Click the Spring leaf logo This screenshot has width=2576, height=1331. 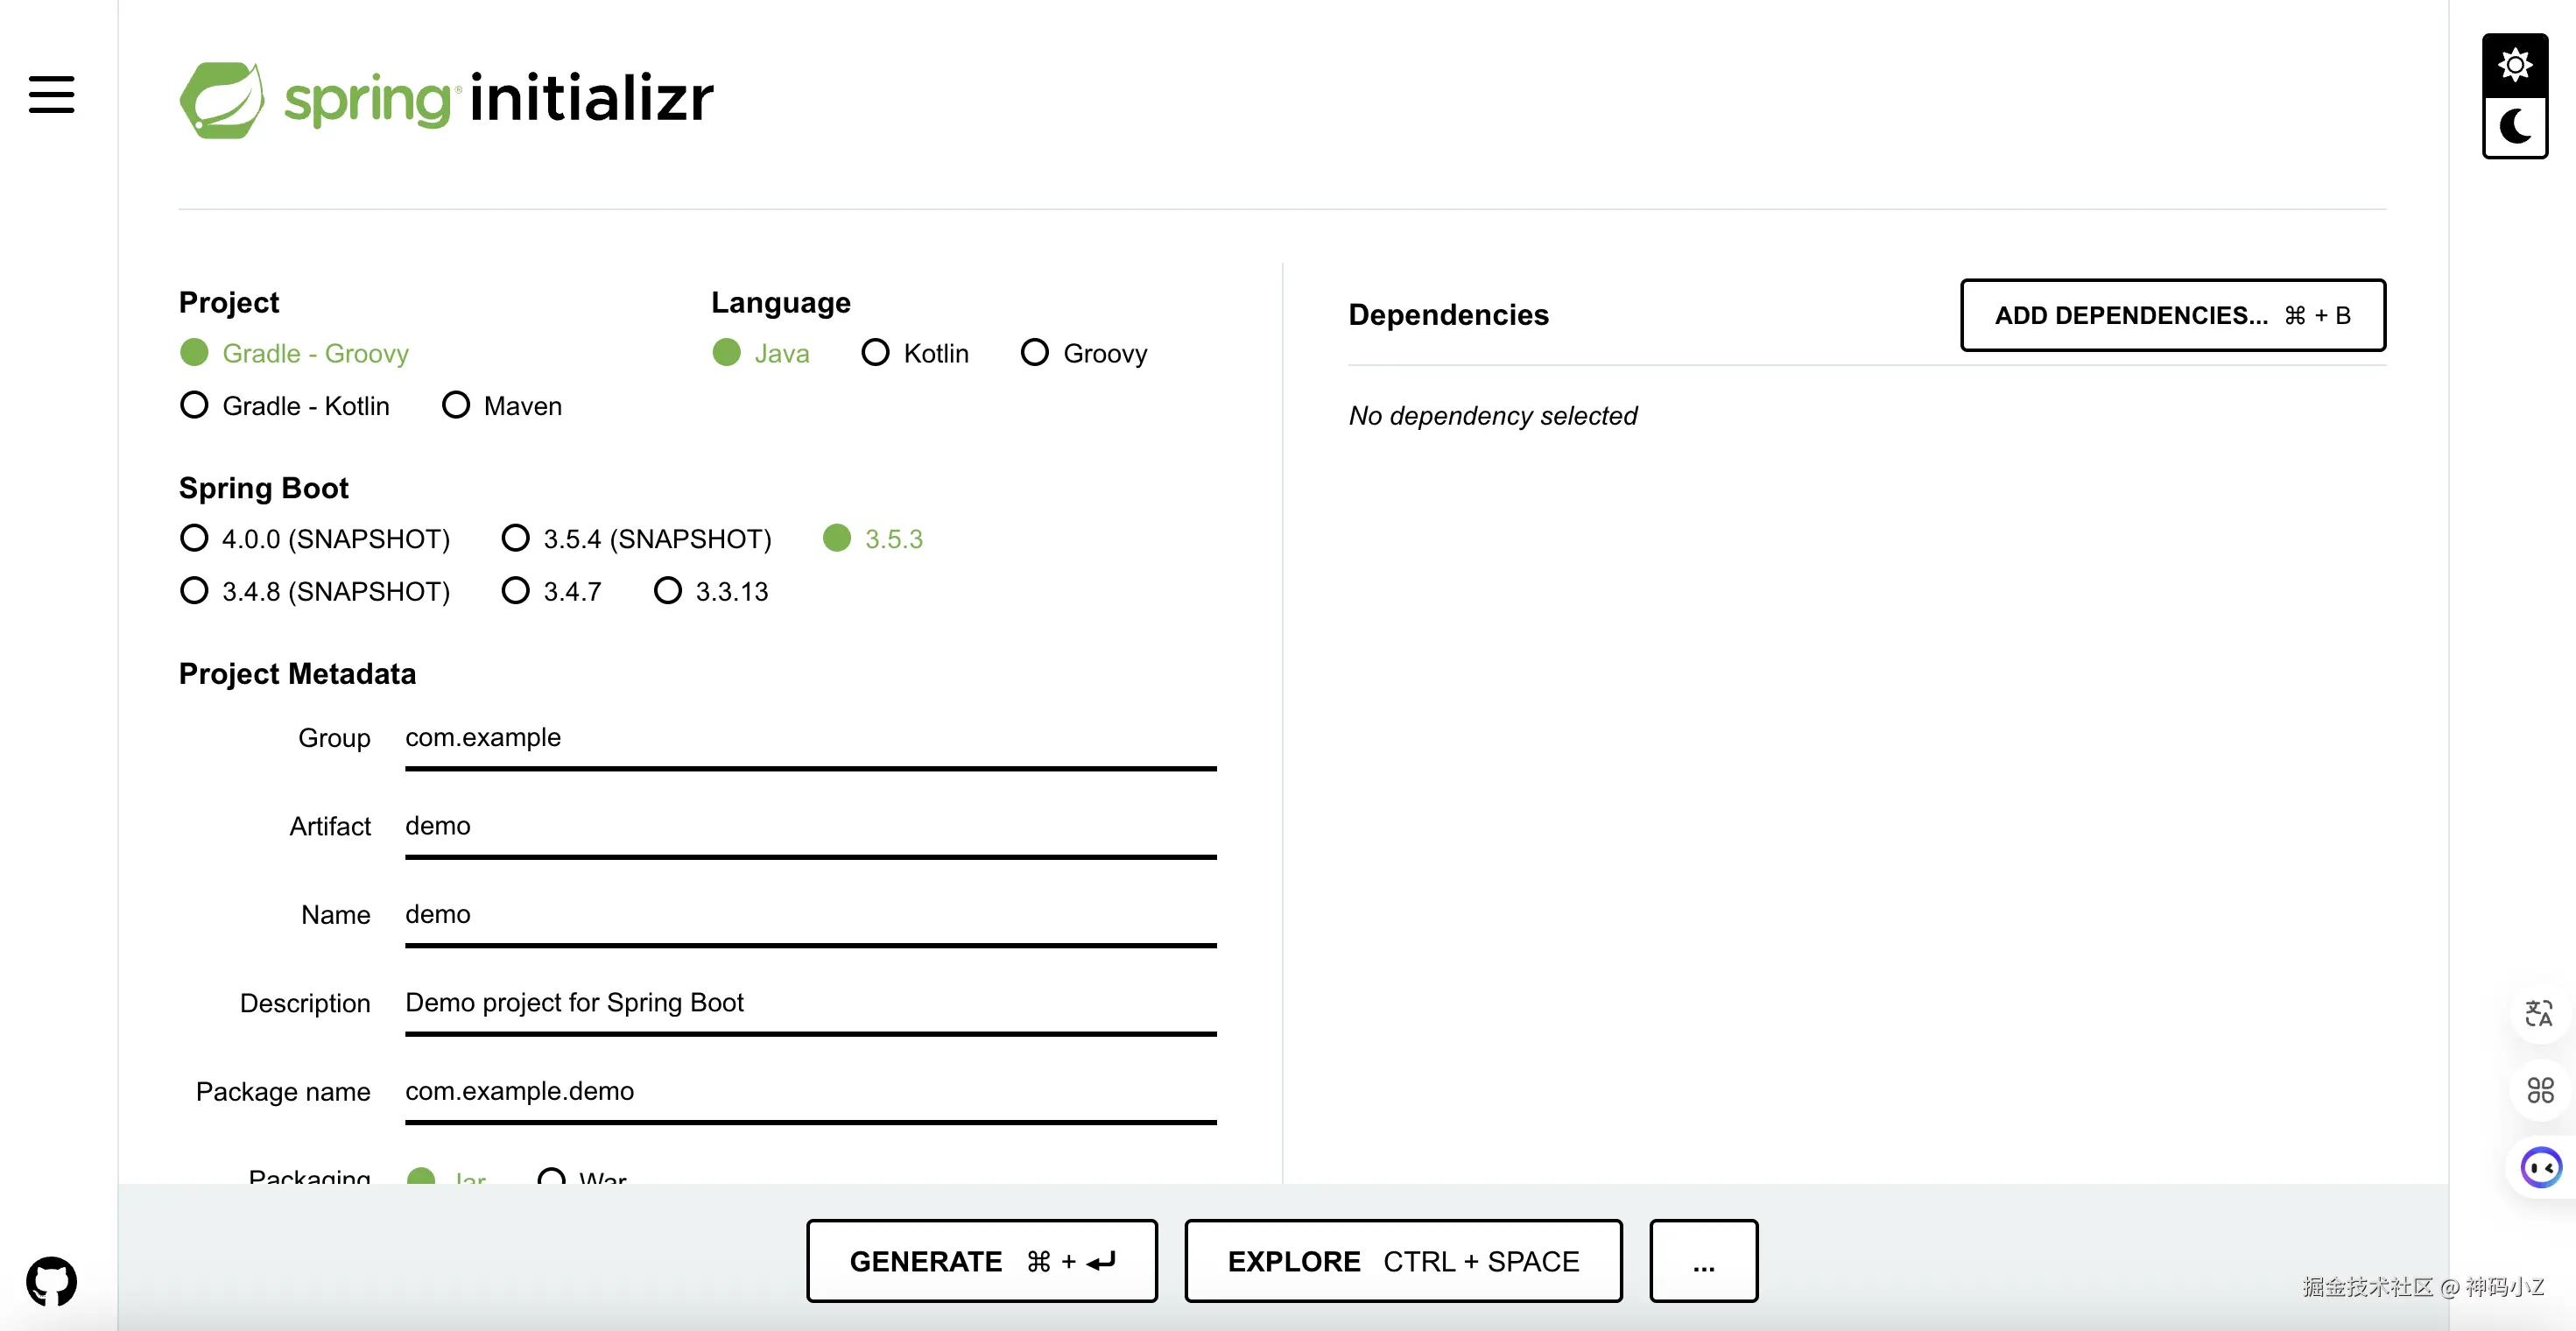(222, 100)
